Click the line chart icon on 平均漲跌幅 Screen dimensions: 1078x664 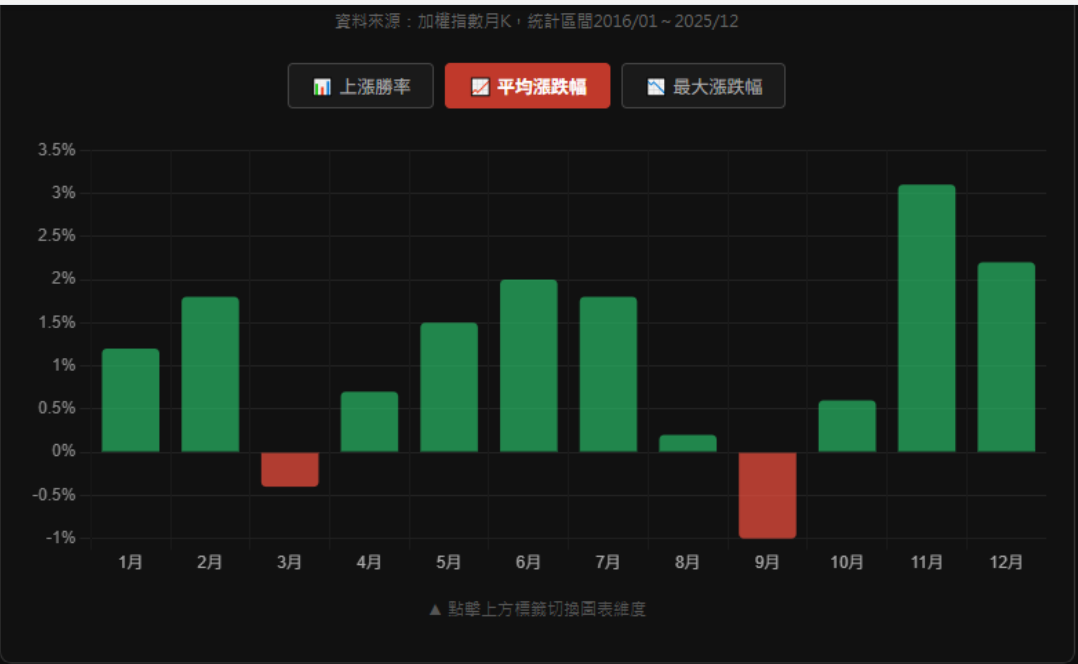pos(480,87)
